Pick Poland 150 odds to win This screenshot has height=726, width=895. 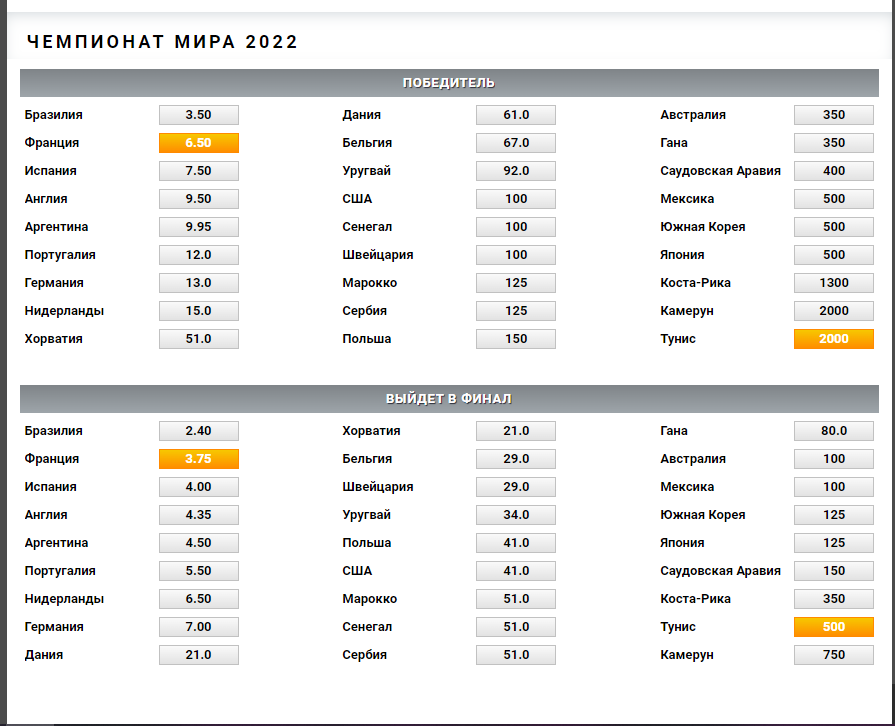pyautogui.click(x=516, y=339)
